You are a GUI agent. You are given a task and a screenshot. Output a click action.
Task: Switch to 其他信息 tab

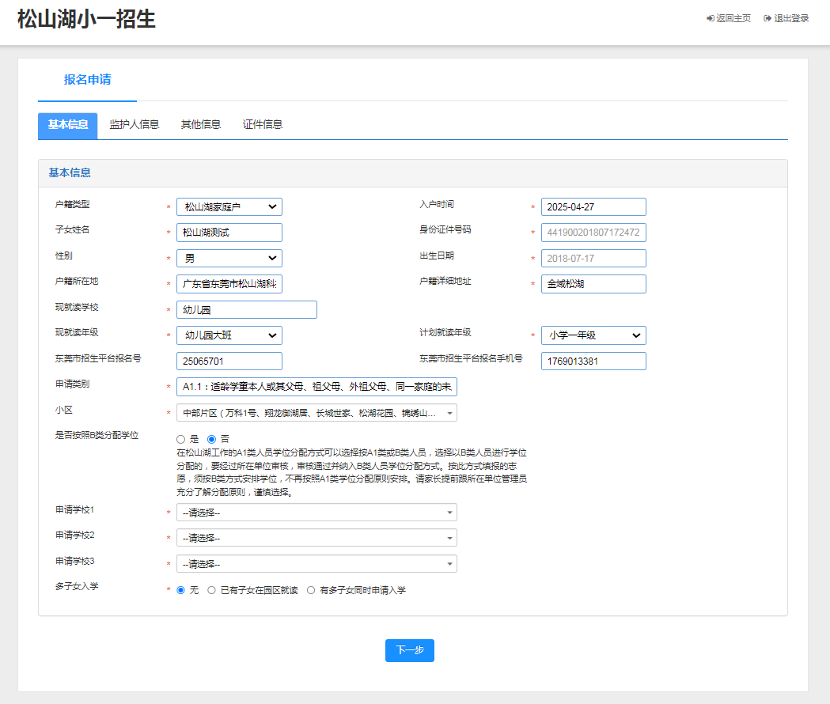pyautogui.click(x=200, y=125)
